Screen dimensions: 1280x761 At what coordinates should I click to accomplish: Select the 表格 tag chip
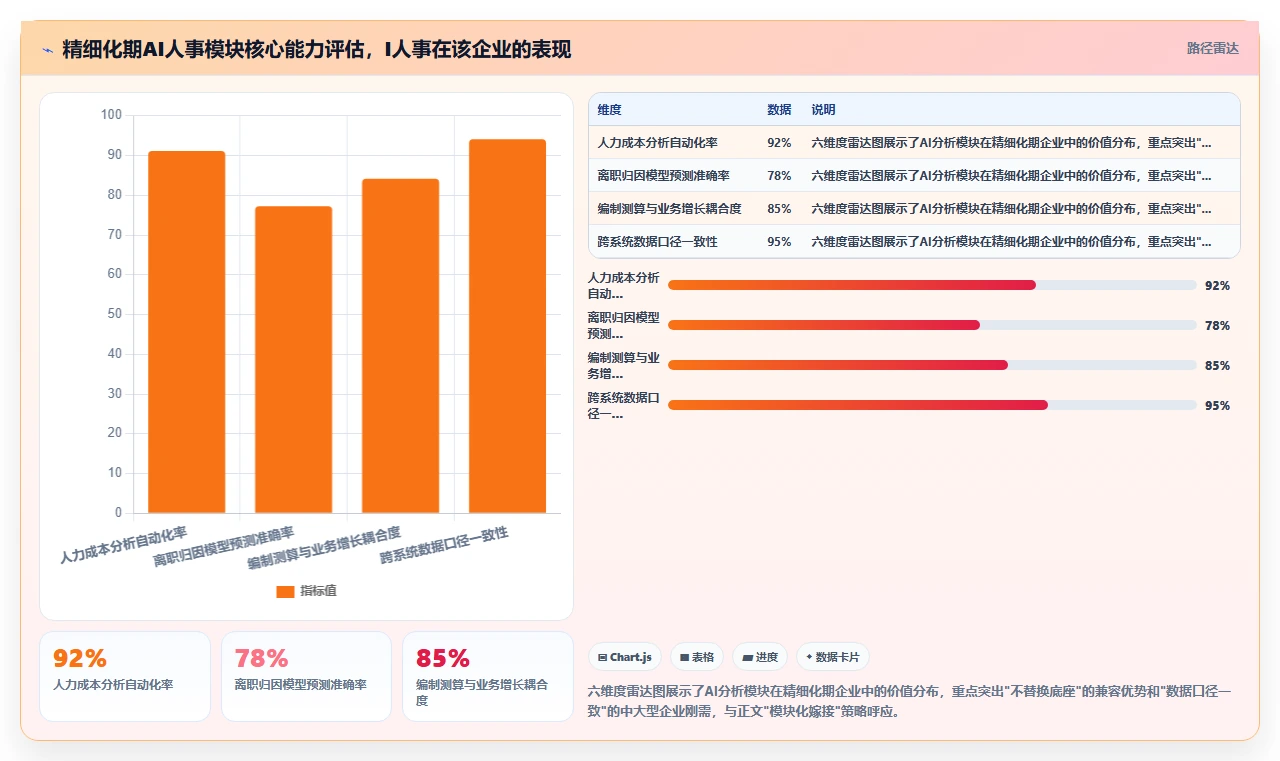pos(697,657)
